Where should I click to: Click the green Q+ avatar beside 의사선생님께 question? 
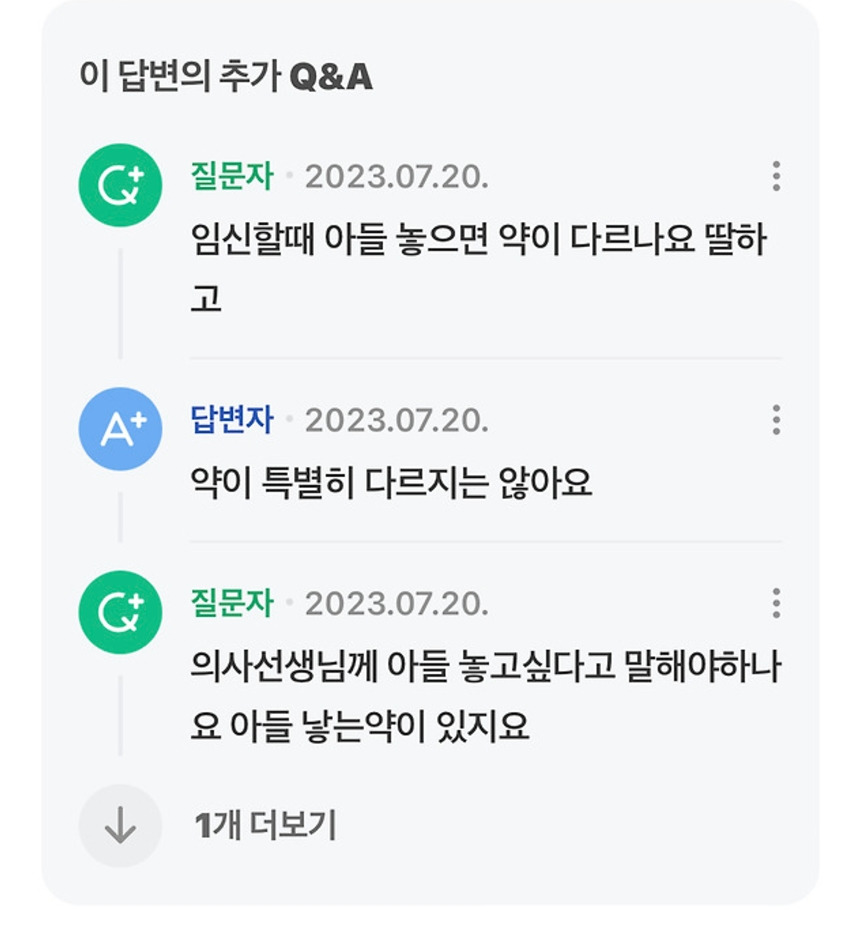click(x=120, y=612)
